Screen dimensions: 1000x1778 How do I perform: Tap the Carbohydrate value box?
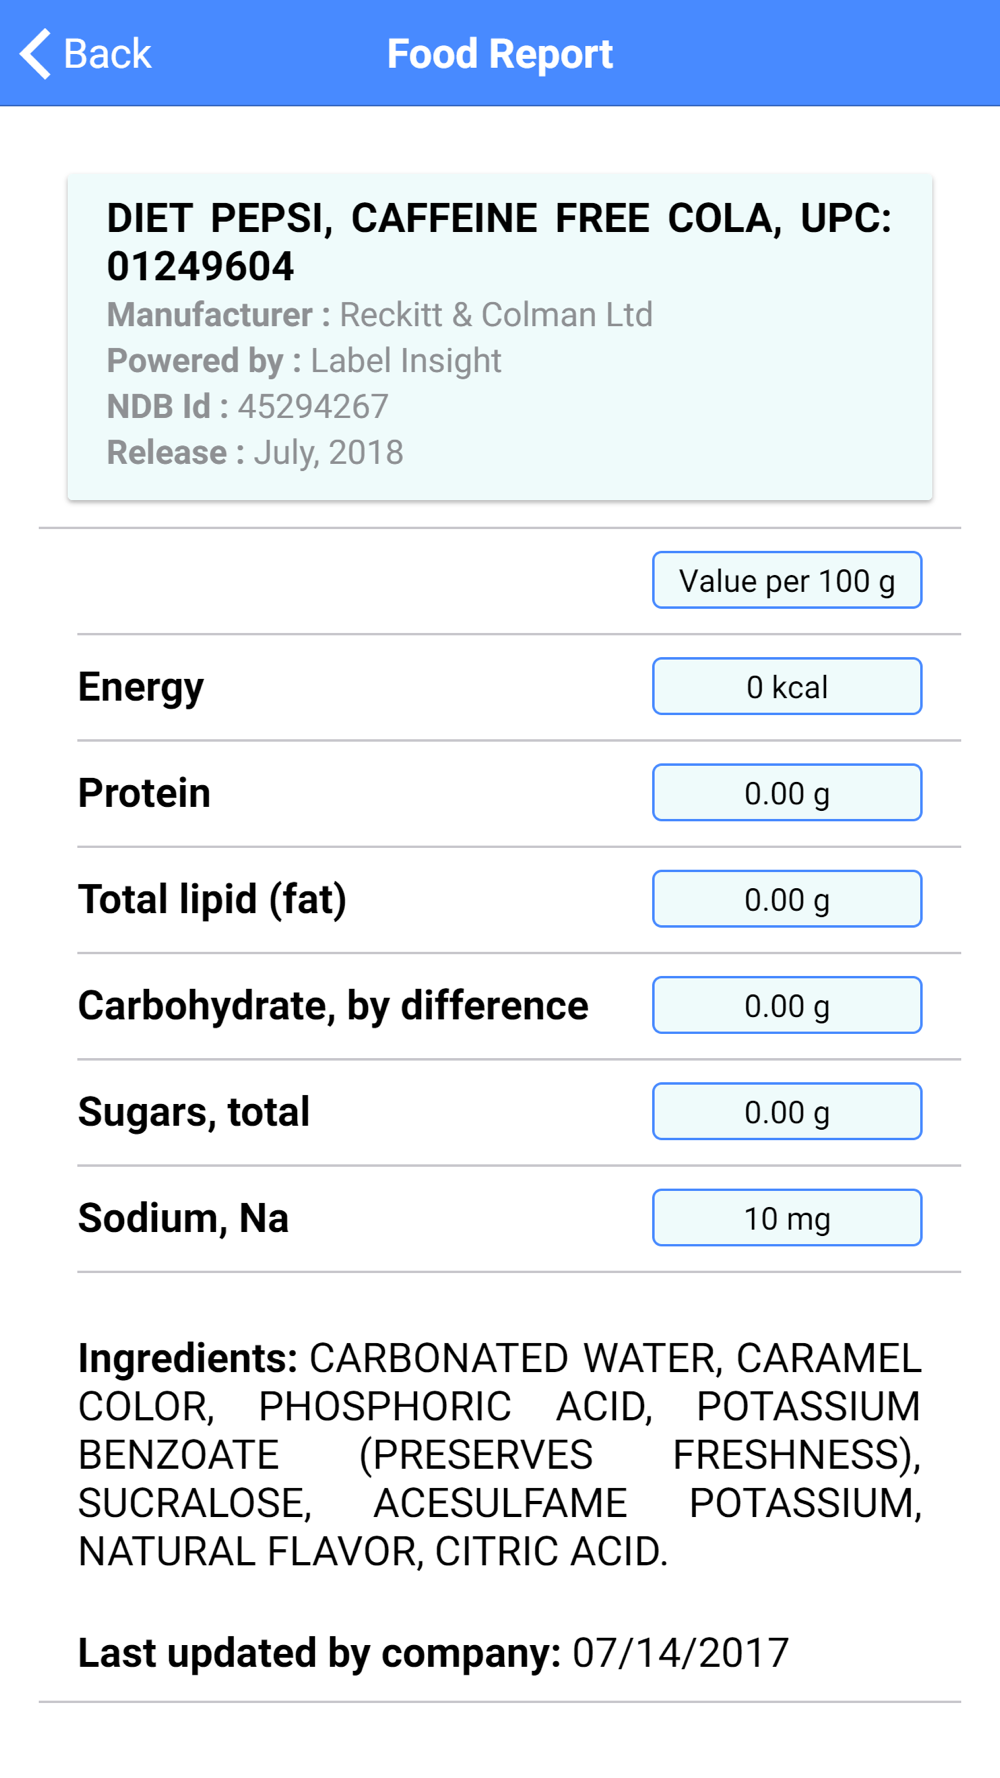[x=787, y=1005]
